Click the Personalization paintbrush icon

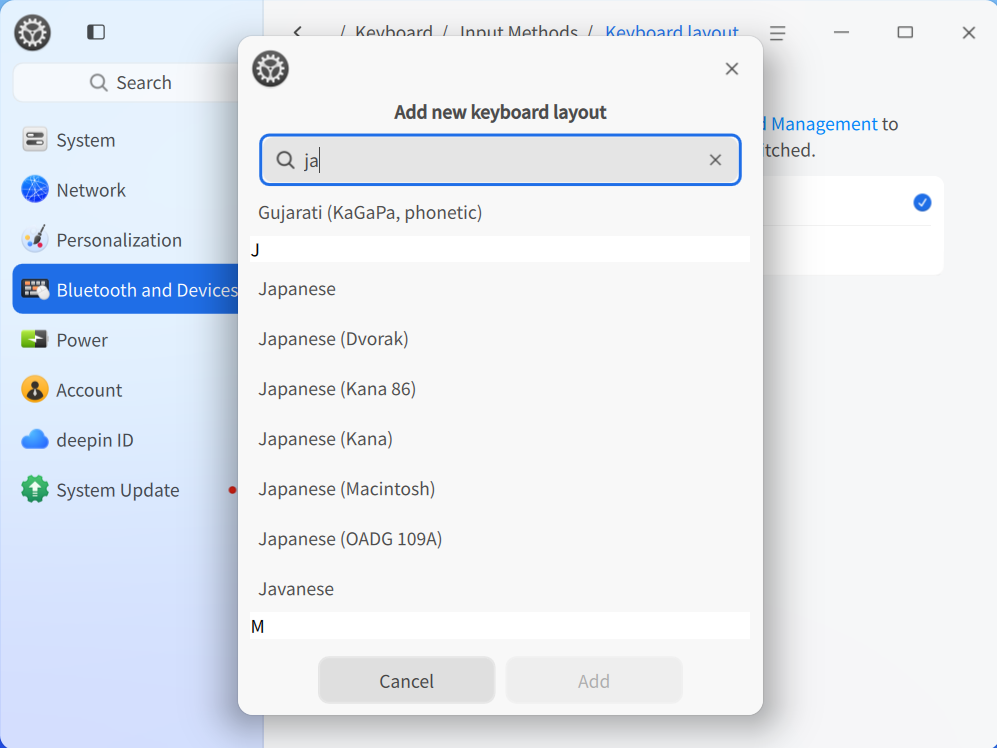coord(34,239)
